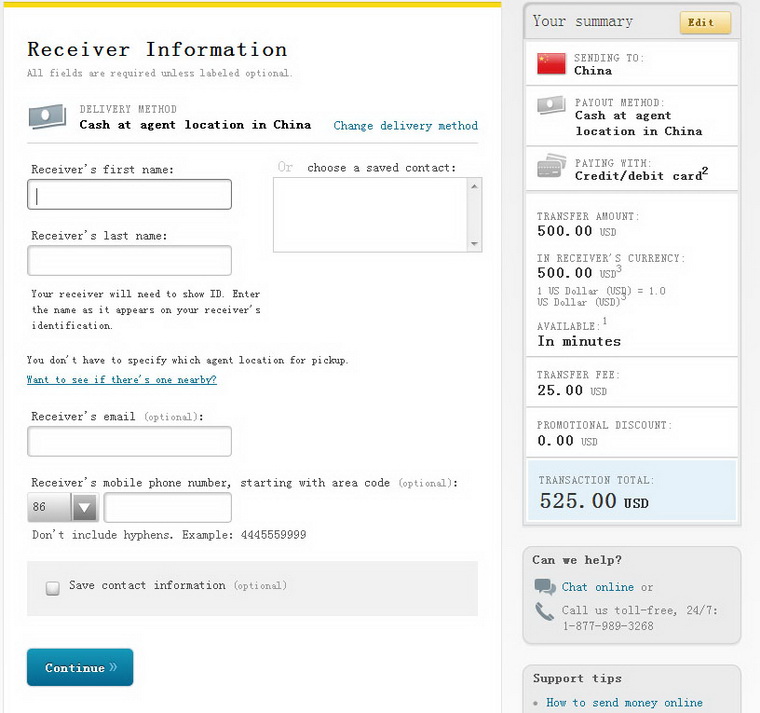Click the Edit button in summary

pyautogui.click(x=705, y=22)
